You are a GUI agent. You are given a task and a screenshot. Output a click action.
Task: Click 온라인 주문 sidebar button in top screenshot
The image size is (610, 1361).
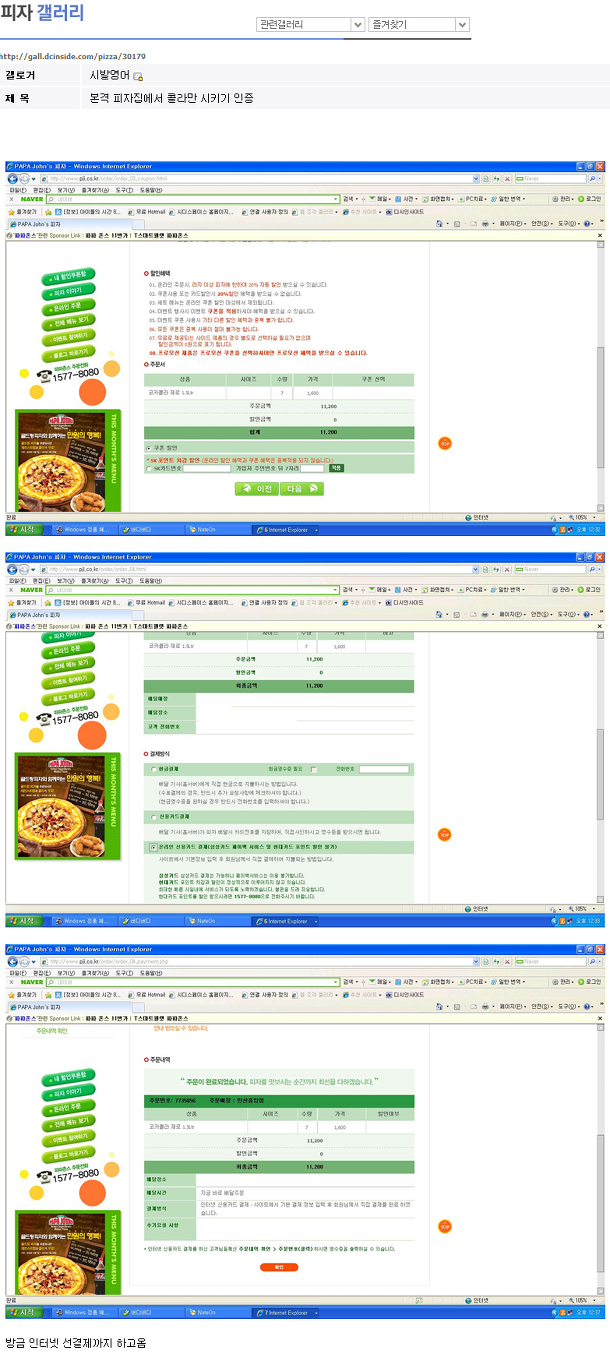point(67,307)
